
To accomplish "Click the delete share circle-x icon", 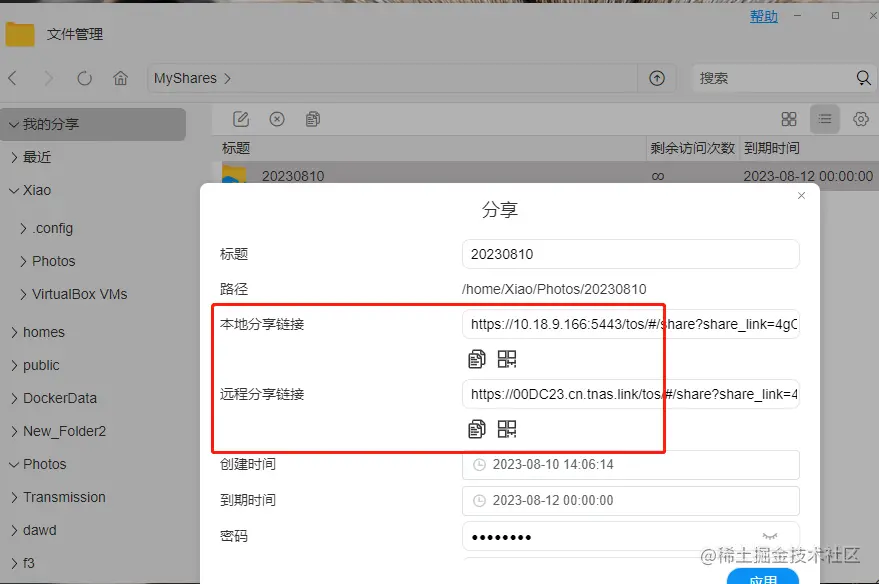I will point(277,119).
